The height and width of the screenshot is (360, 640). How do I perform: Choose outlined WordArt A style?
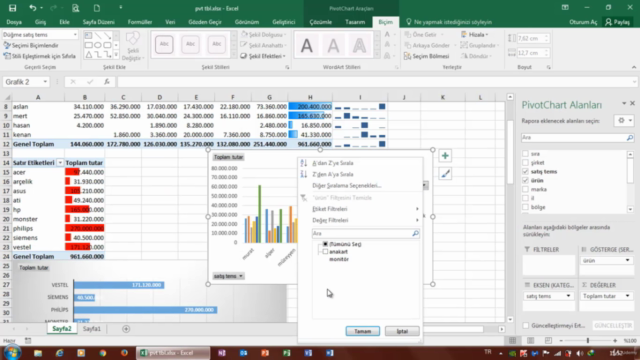pos(359,45)
